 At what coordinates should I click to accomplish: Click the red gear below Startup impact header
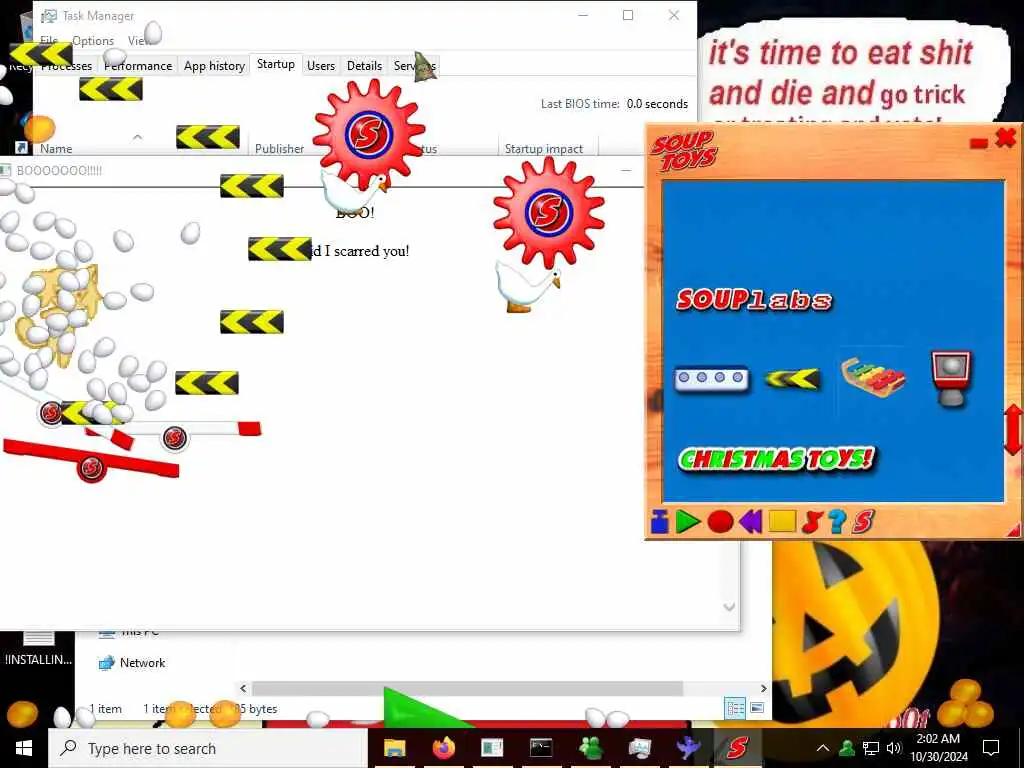click(x=549, y=212)
